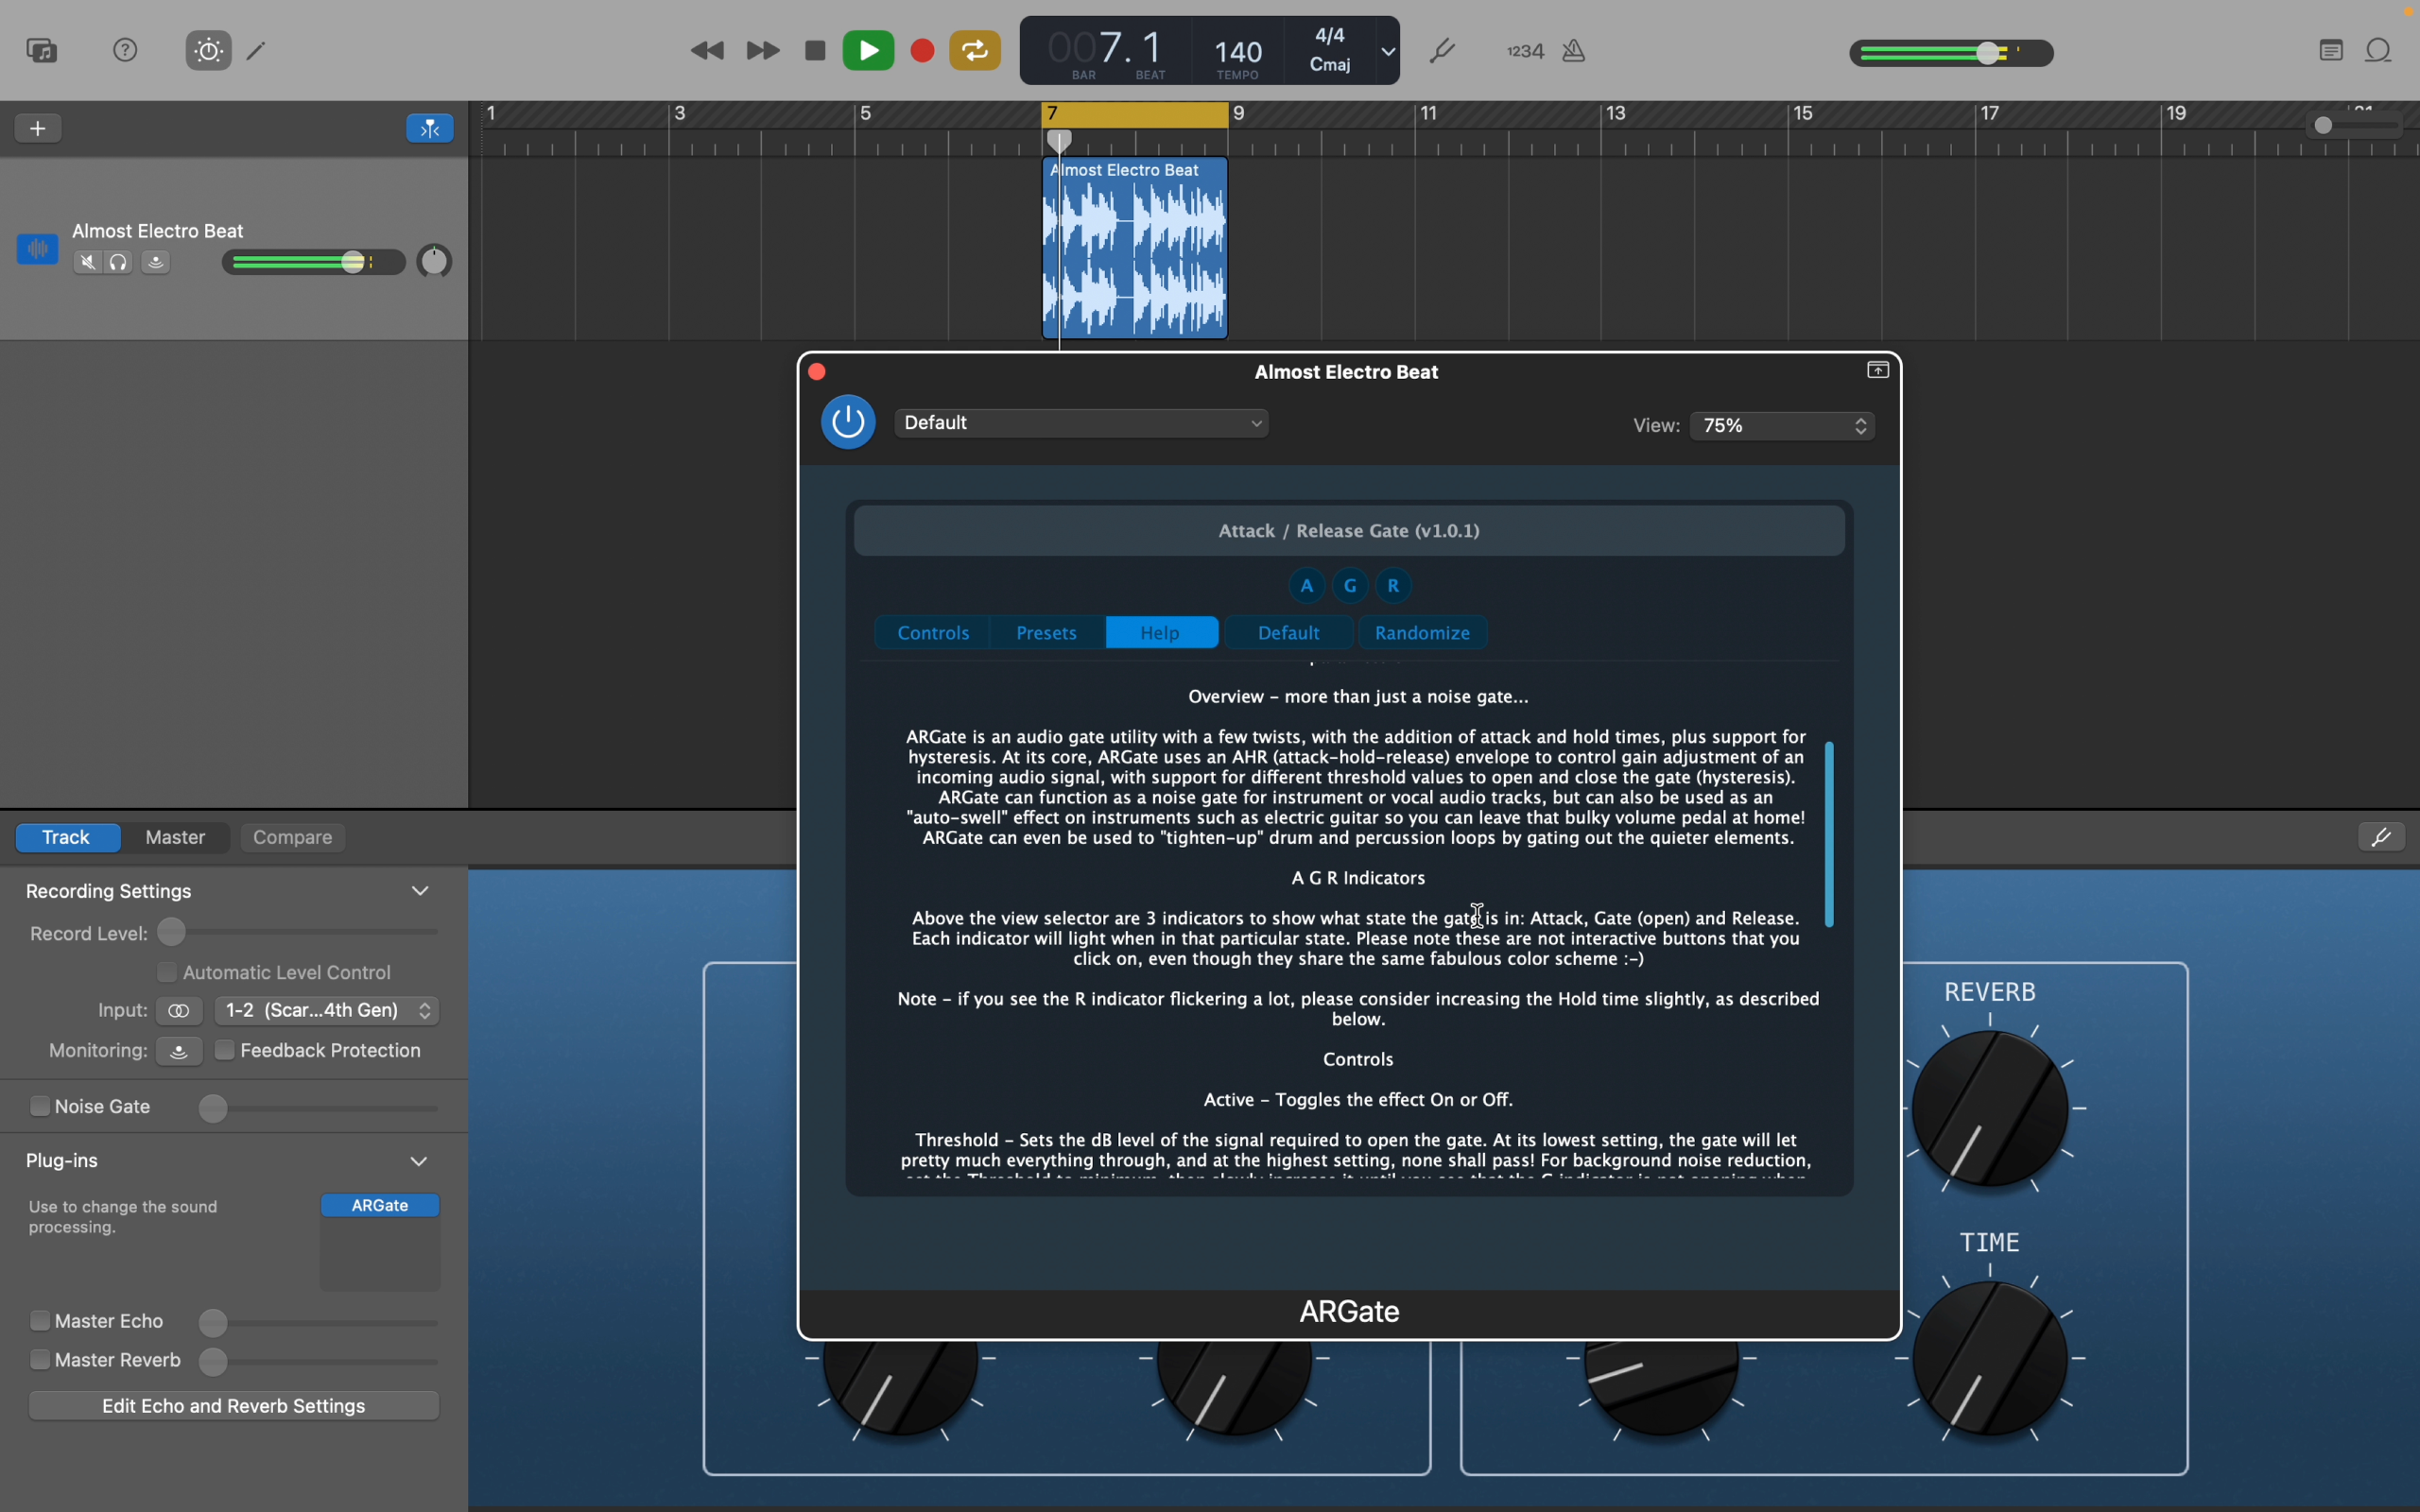This screenshot has height=1512, width=2420.
Task: Click the A attack indicator
Action: 1306,586
